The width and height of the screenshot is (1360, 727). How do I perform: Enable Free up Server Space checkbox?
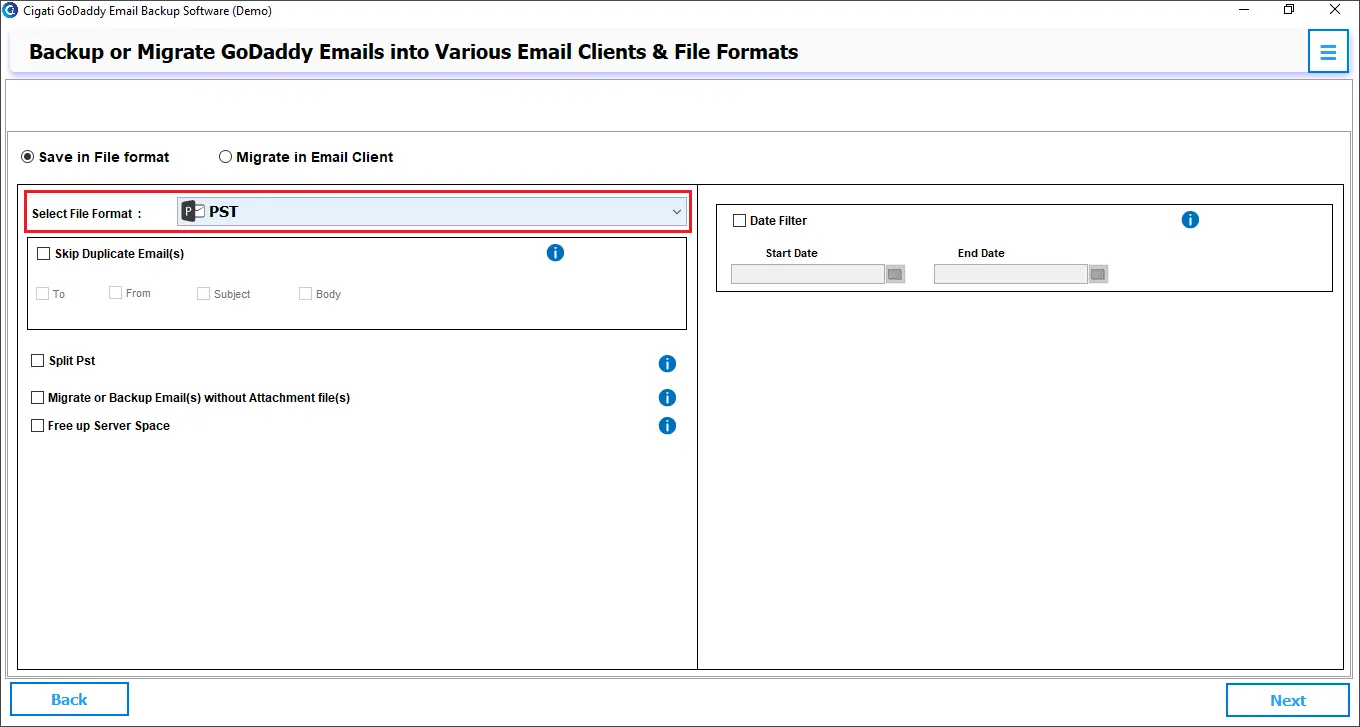pyautogui.click(x=38, y=426)
